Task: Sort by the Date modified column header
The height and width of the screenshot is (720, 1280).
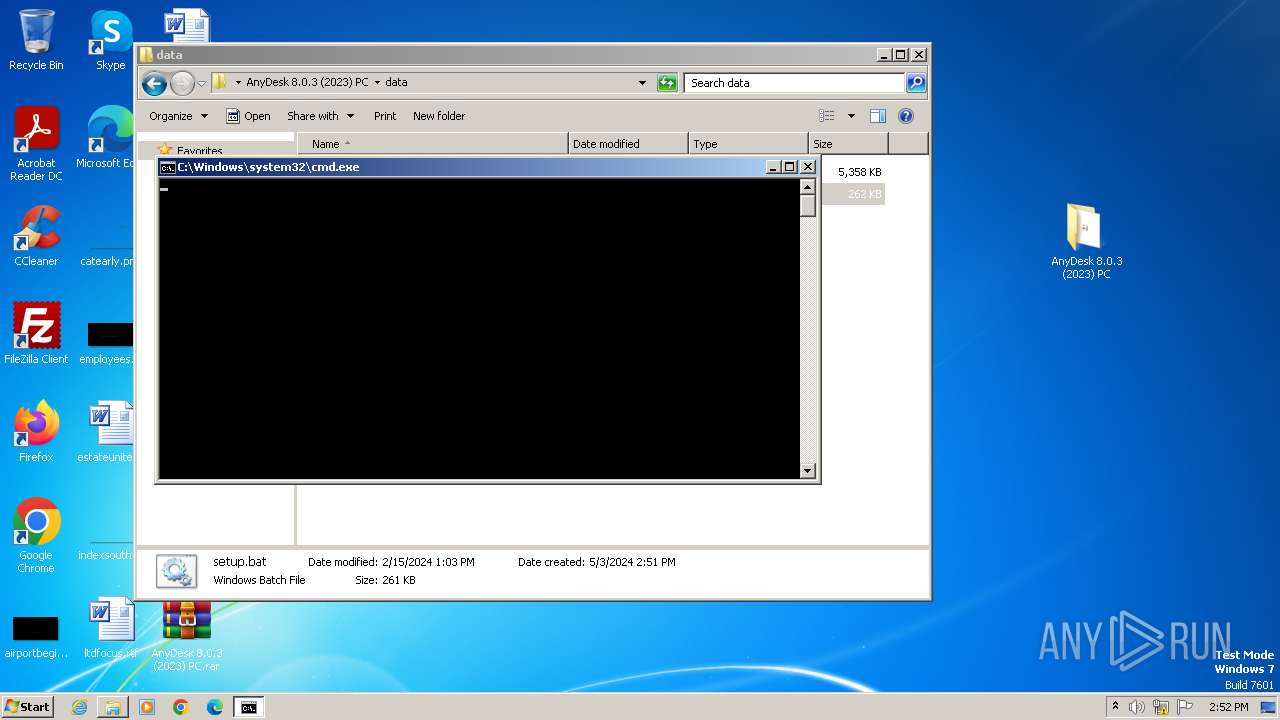Action: pos(628,144)
